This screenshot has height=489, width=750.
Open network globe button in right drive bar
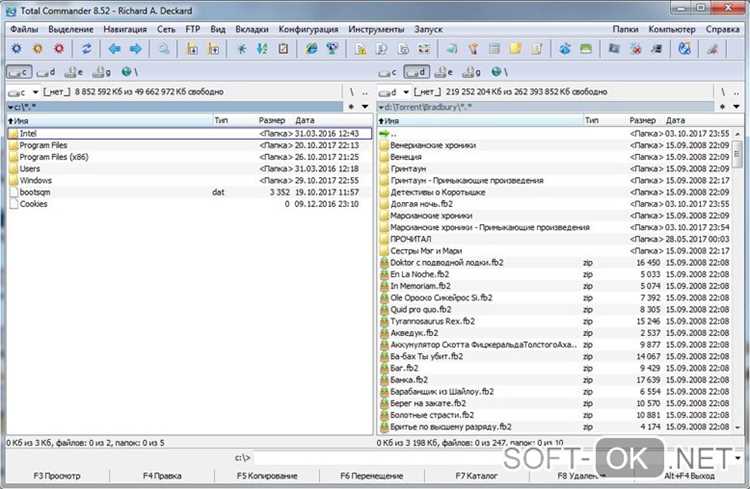tap(499, 72)
